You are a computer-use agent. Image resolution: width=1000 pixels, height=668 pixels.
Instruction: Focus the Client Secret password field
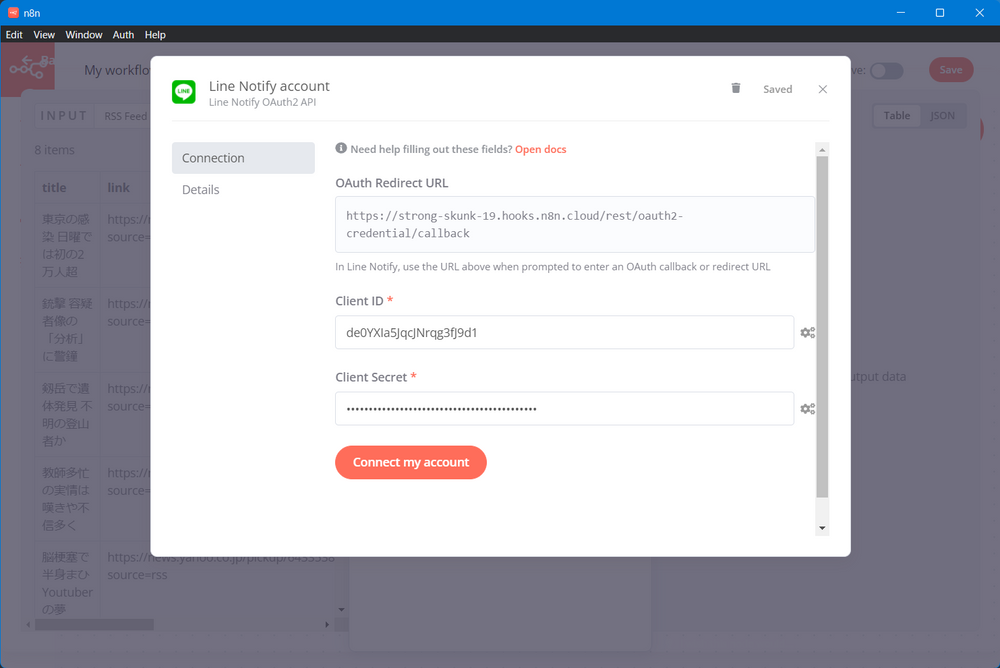(564, 409)
